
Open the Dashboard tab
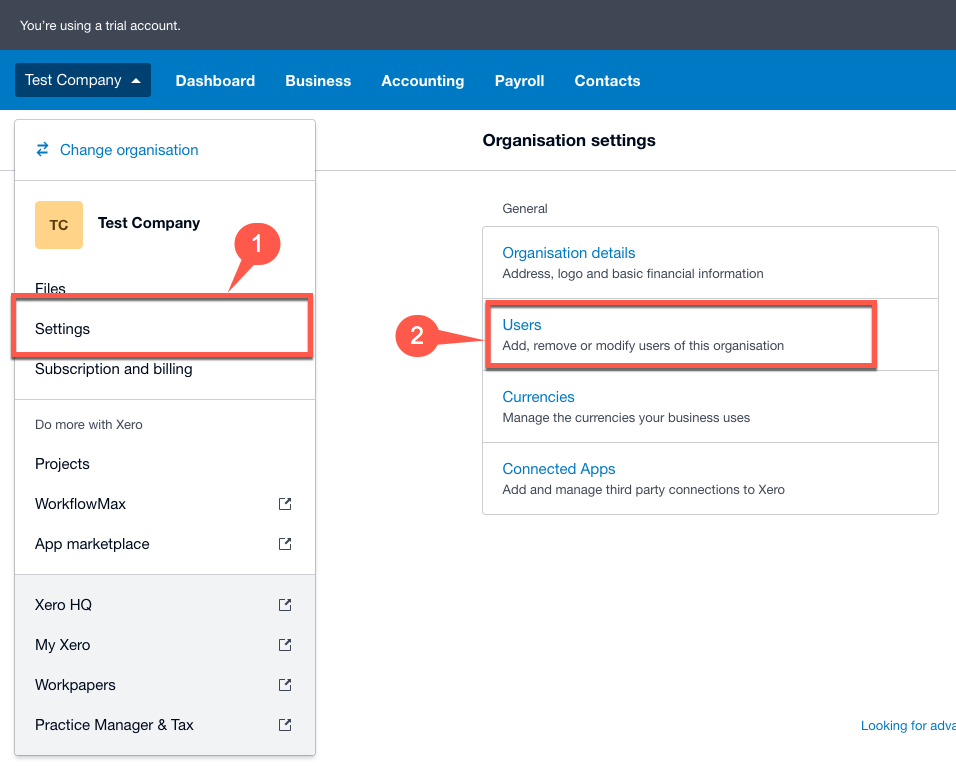click(x=215, y=80)
